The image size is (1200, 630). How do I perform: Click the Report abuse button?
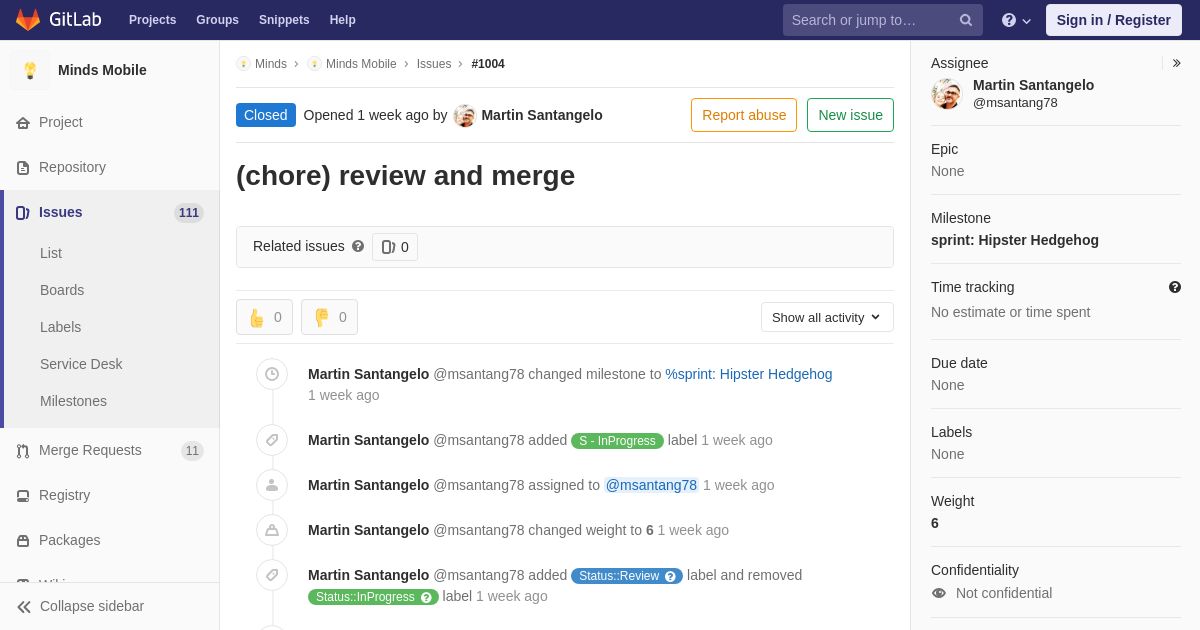[744, 115]
